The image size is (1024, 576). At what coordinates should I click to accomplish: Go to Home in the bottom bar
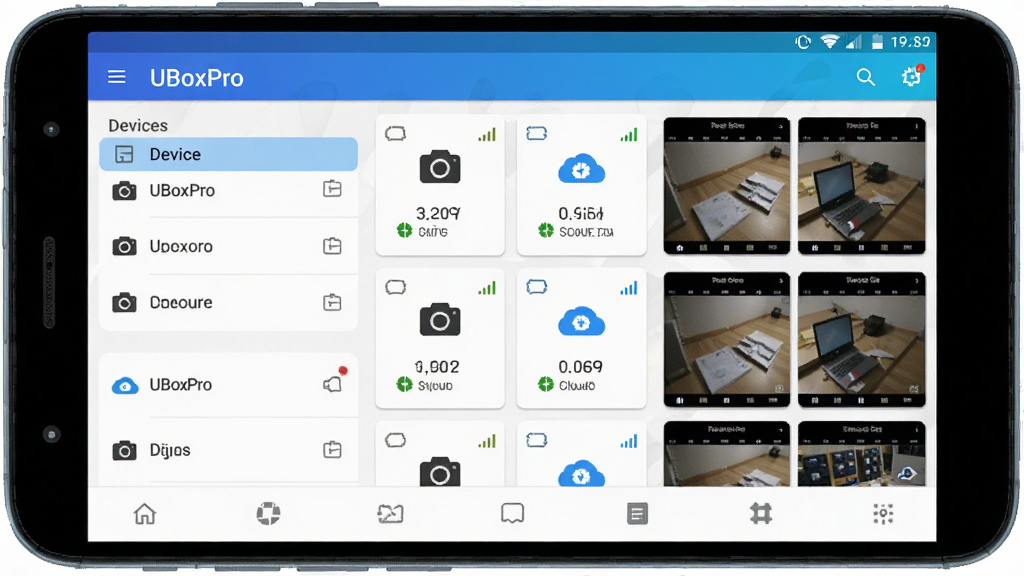pos(145,514)
